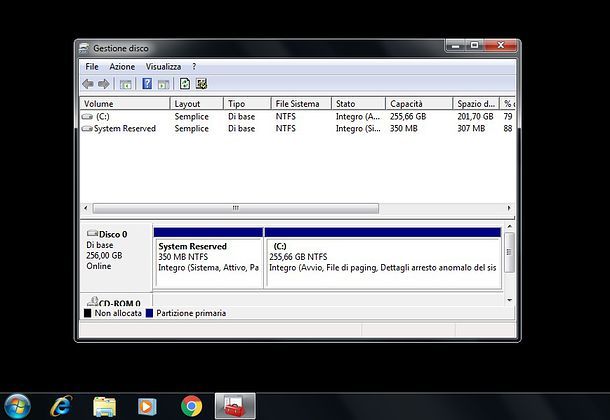Click the action pane toolbar icon
Image resolution: width=610 pixels, height=420 pixels.
[163, 84]
